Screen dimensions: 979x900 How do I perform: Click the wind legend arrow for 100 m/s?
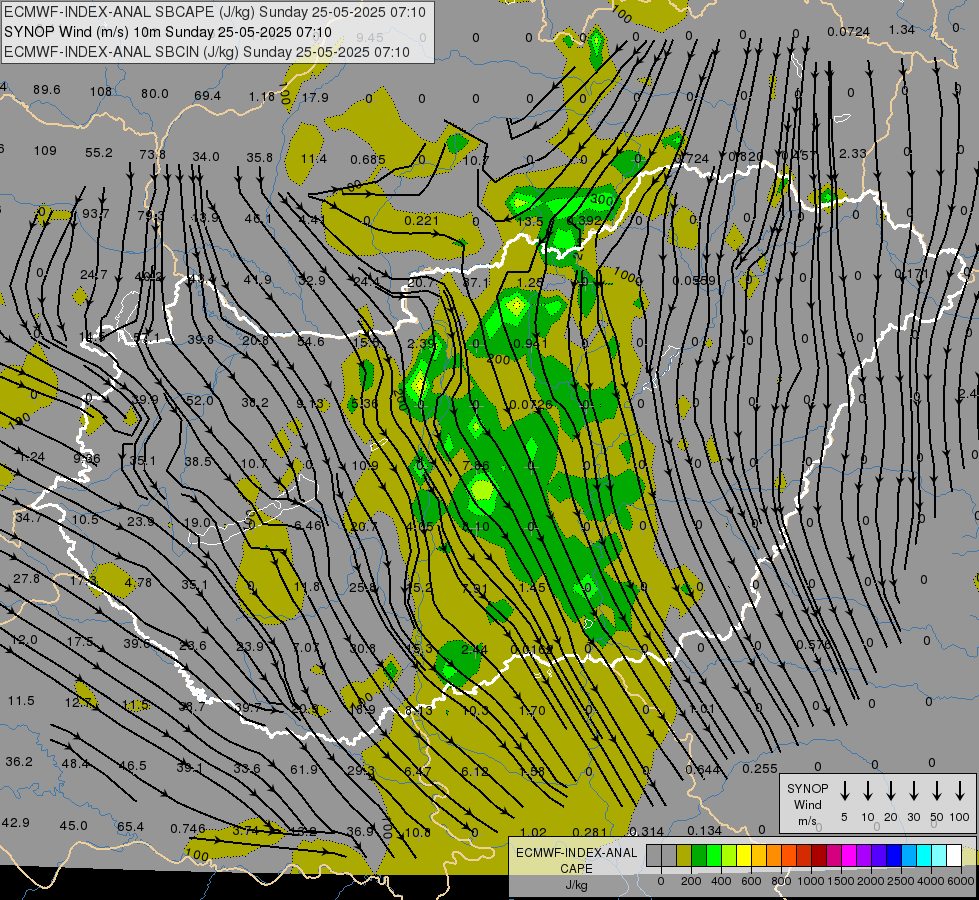(x=960, y=791)
